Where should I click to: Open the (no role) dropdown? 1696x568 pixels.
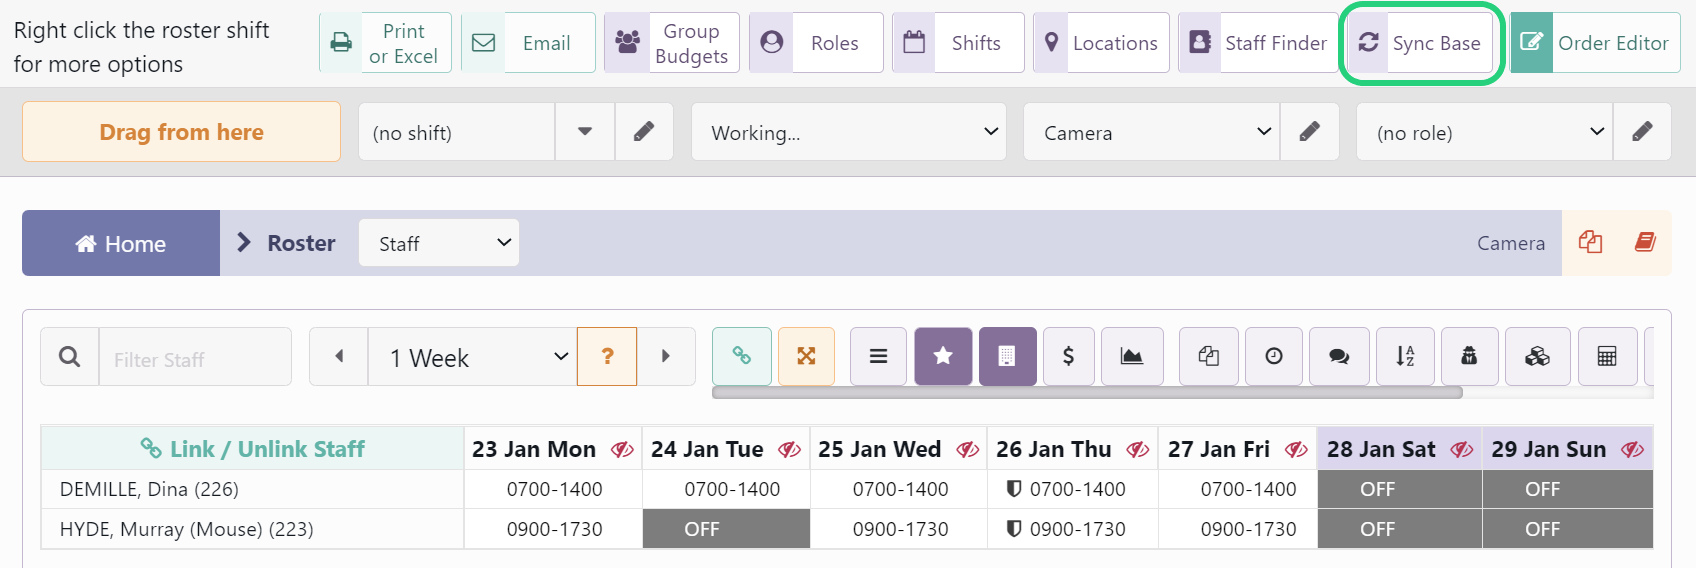tap(1484, 132)
